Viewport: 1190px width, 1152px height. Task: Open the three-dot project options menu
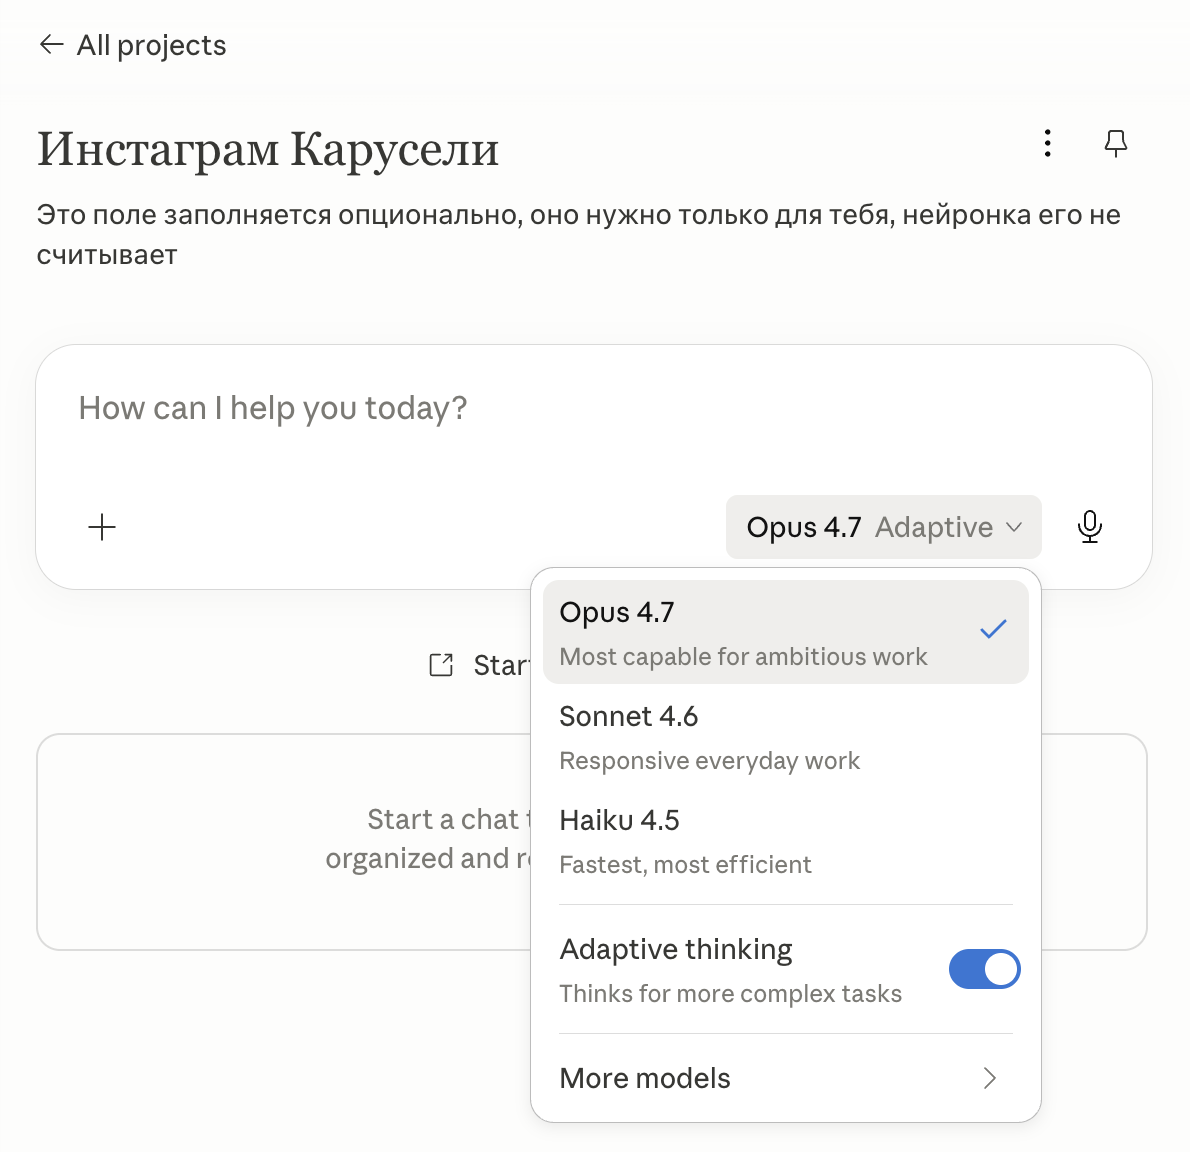point(1047,143)
